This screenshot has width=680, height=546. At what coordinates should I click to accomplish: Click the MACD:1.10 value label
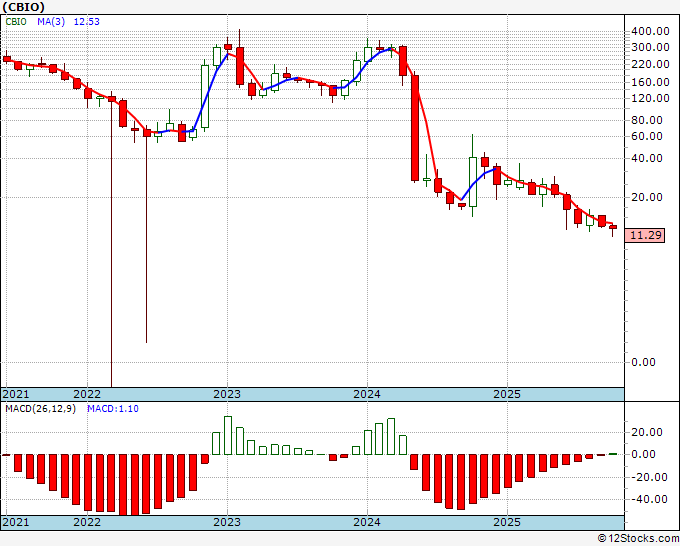click(x=113, y=409)
